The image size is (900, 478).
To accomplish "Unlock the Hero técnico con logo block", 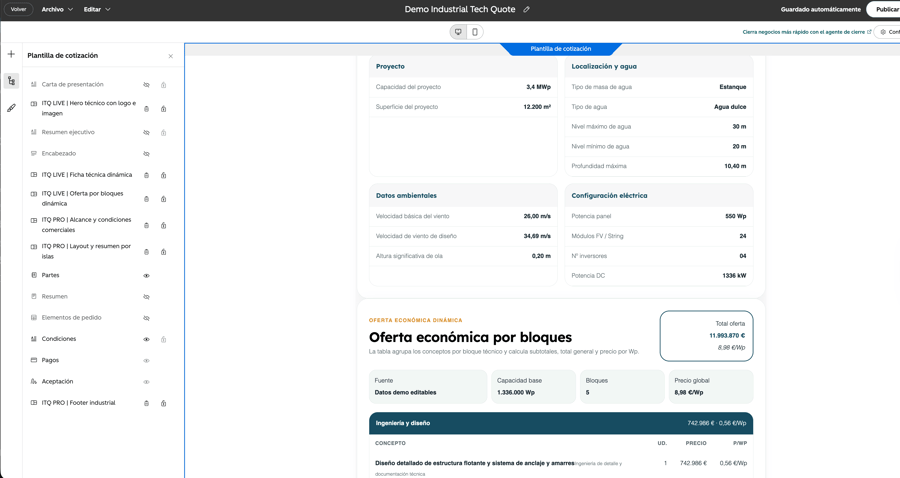I will pos(164,109).
